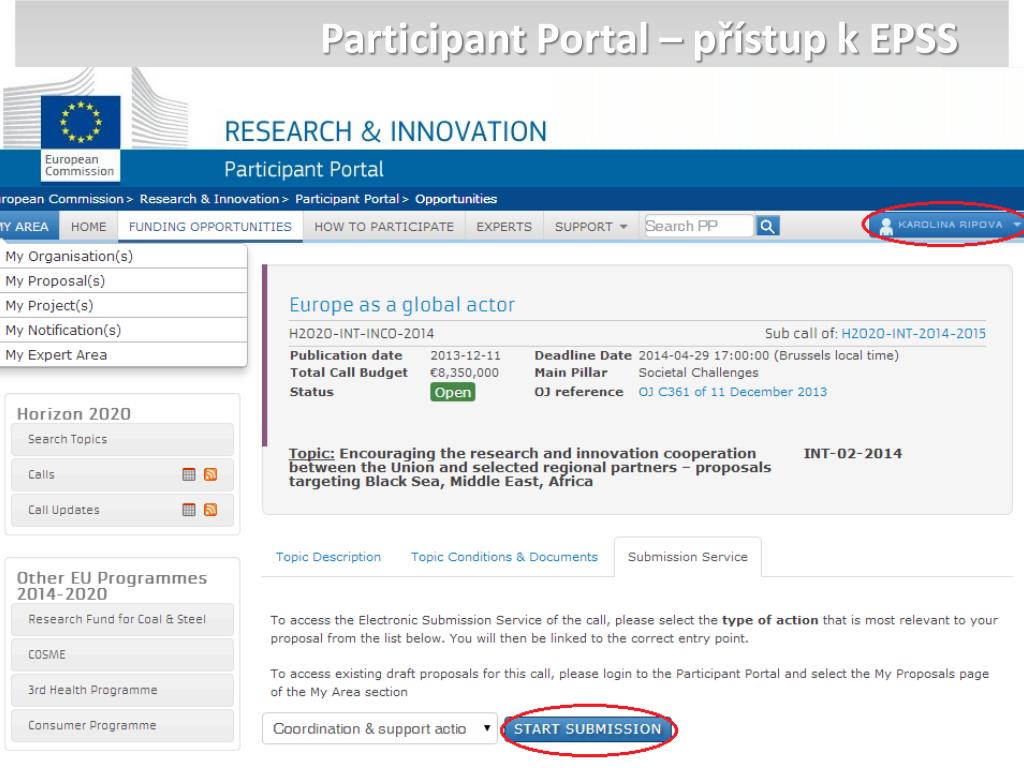Image resolution: width=1024 pixels, height=768 pixels.
Task: Open the Calls sidebar item
Action: 122,475
